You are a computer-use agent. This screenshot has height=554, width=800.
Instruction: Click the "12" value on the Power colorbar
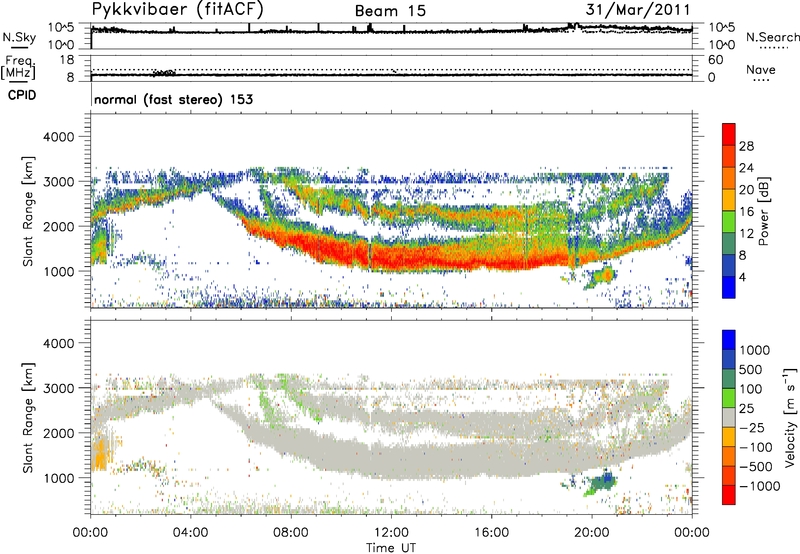[746, 234]
